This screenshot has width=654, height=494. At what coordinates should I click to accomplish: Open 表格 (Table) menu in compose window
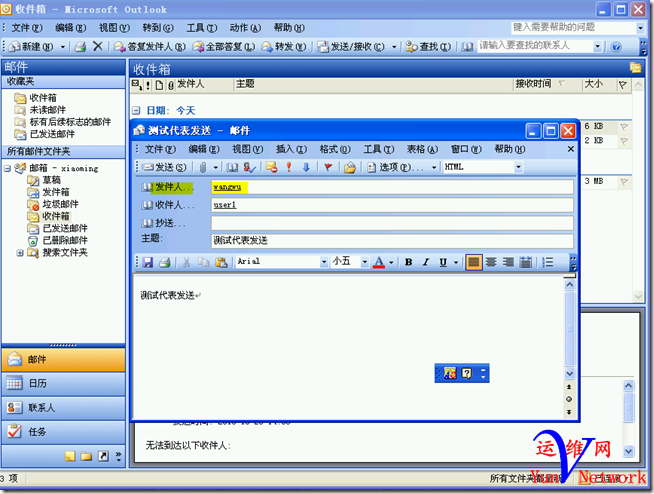(423, 149)
